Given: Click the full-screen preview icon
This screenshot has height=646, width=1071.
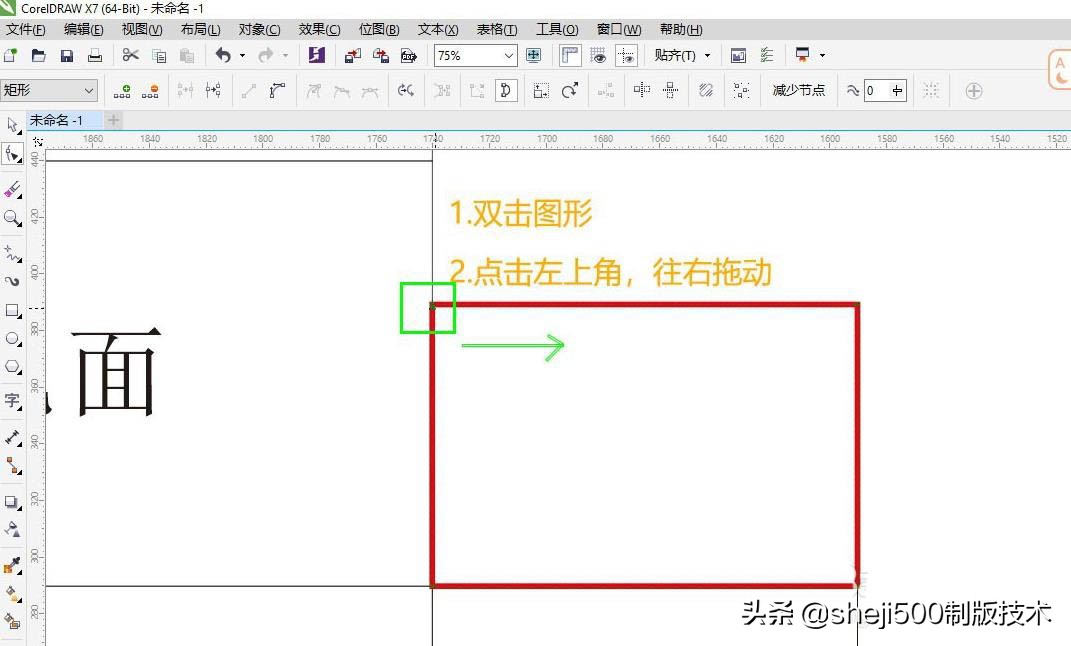Looking at the screenshot, I should click(533, 56).
